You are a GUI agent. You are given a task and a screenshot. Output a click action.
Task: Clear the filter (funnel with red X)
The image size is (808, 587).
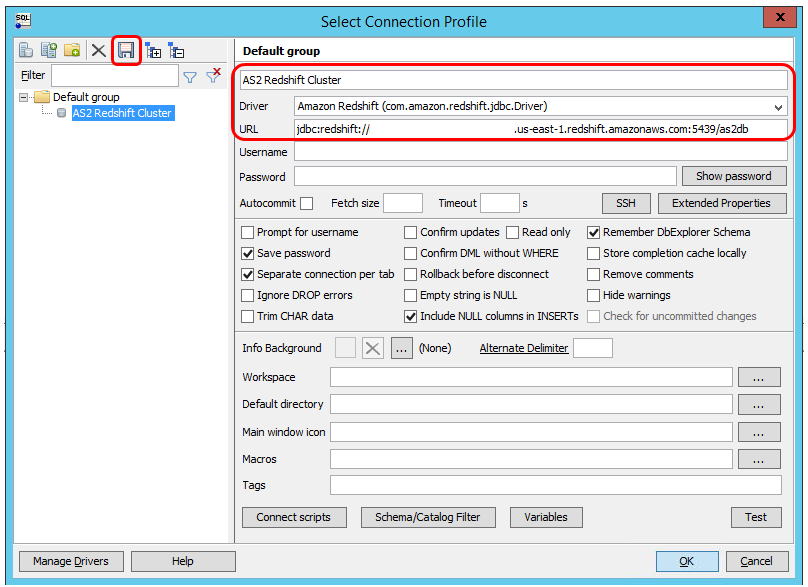(213, 75)
